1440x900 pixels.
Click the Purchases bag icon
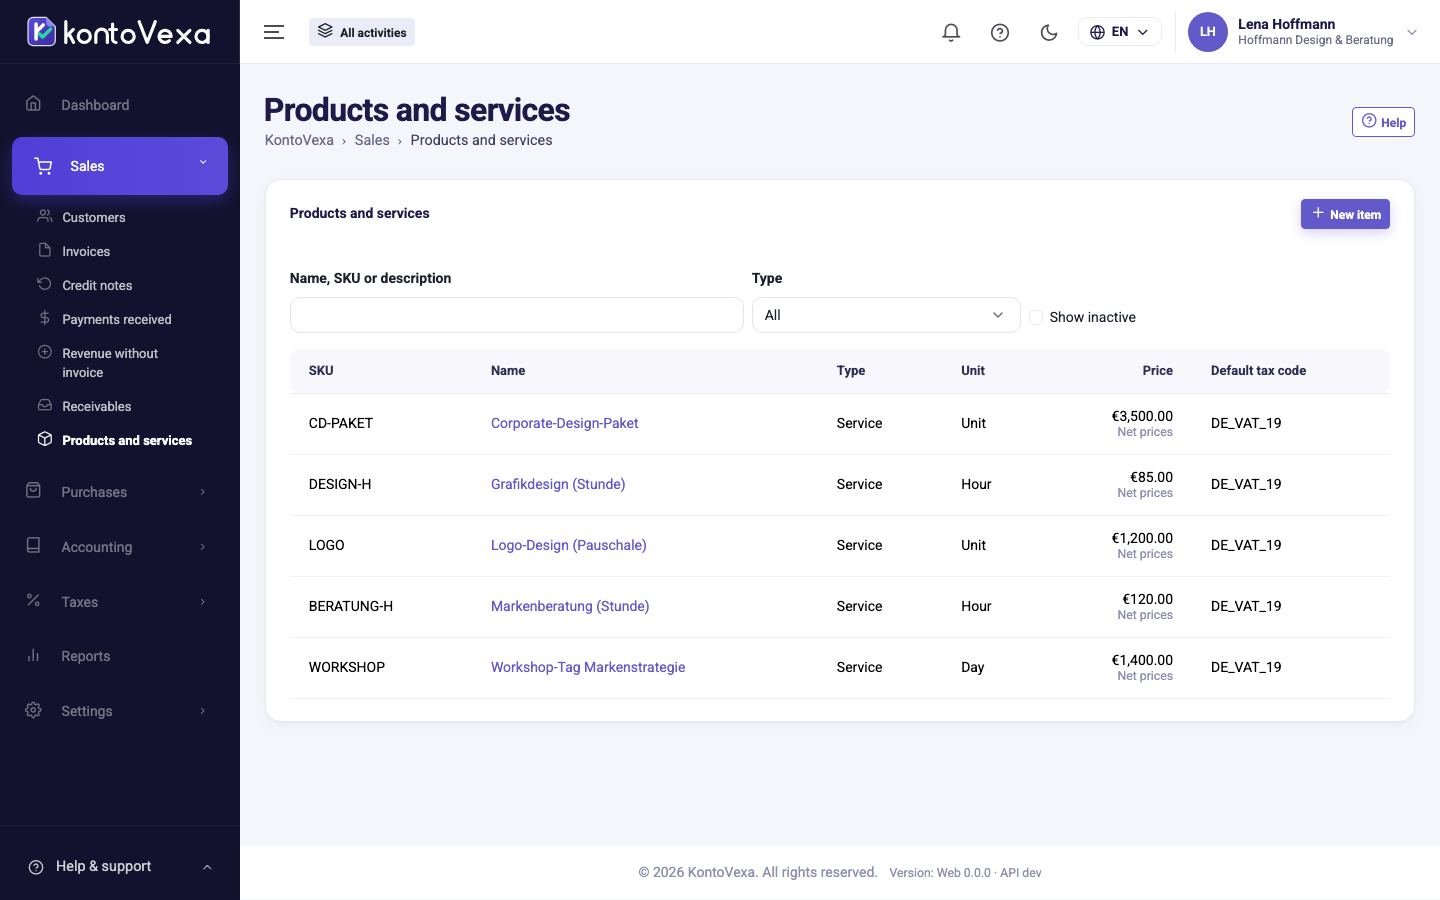point(33,491)
